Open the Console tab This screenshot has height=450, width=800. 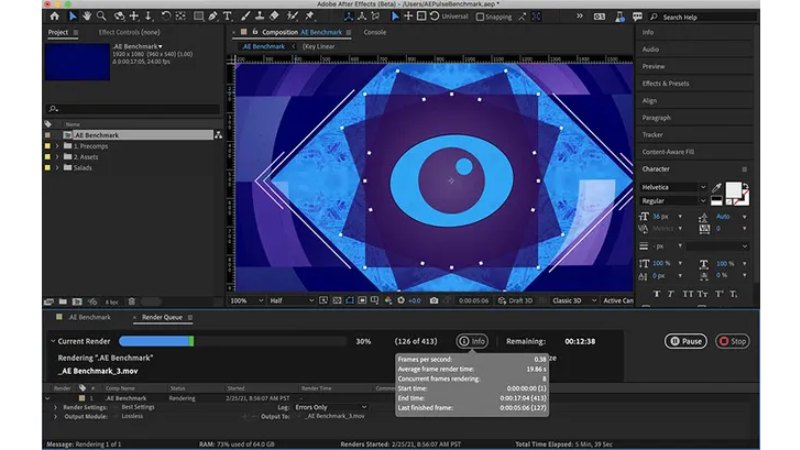click(x=375, y=32)
